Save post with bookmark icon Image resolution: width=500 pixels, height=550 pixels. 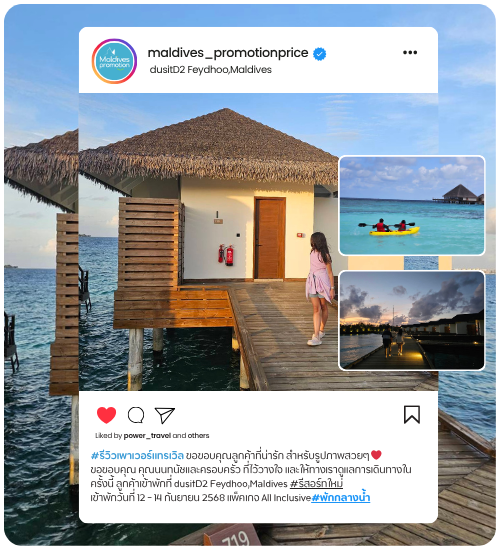pyautogui.click(x=412, y=415)
